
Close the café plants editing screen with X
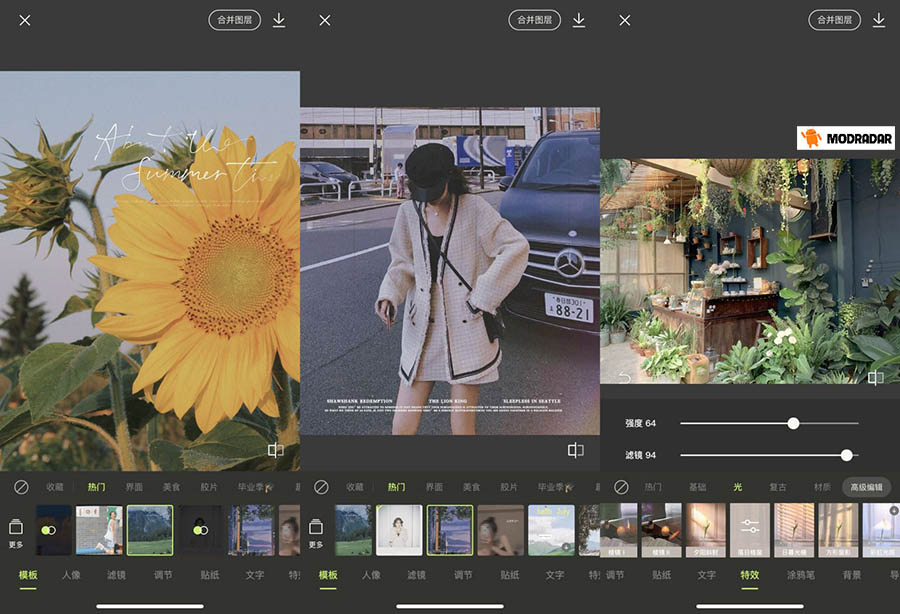pyautogui.click(x=625, y=20)
